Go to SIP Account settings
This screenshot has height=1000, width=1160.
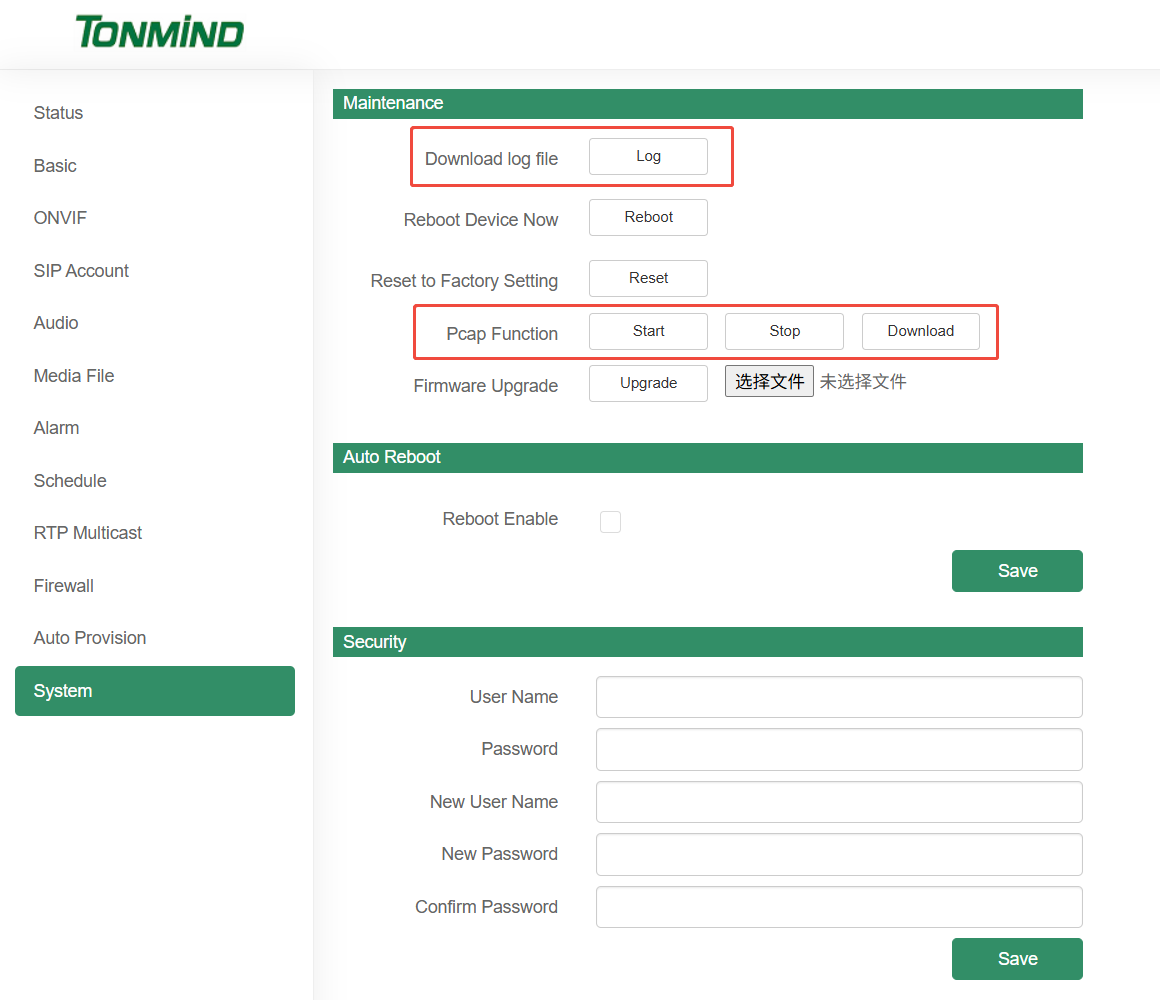click(81, 271)
